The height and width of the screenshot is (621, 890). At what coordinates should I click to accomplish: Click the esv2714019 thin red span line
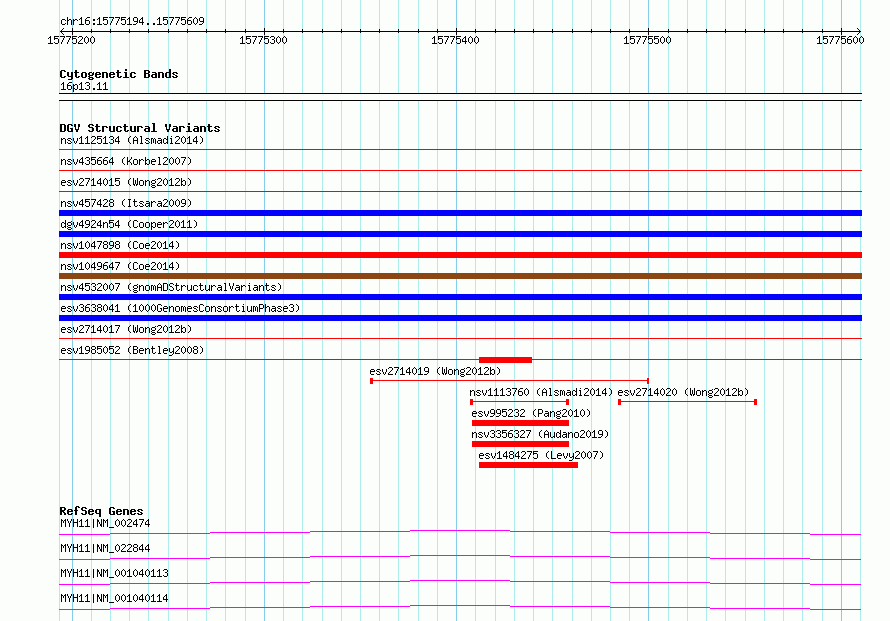[510, 381]
